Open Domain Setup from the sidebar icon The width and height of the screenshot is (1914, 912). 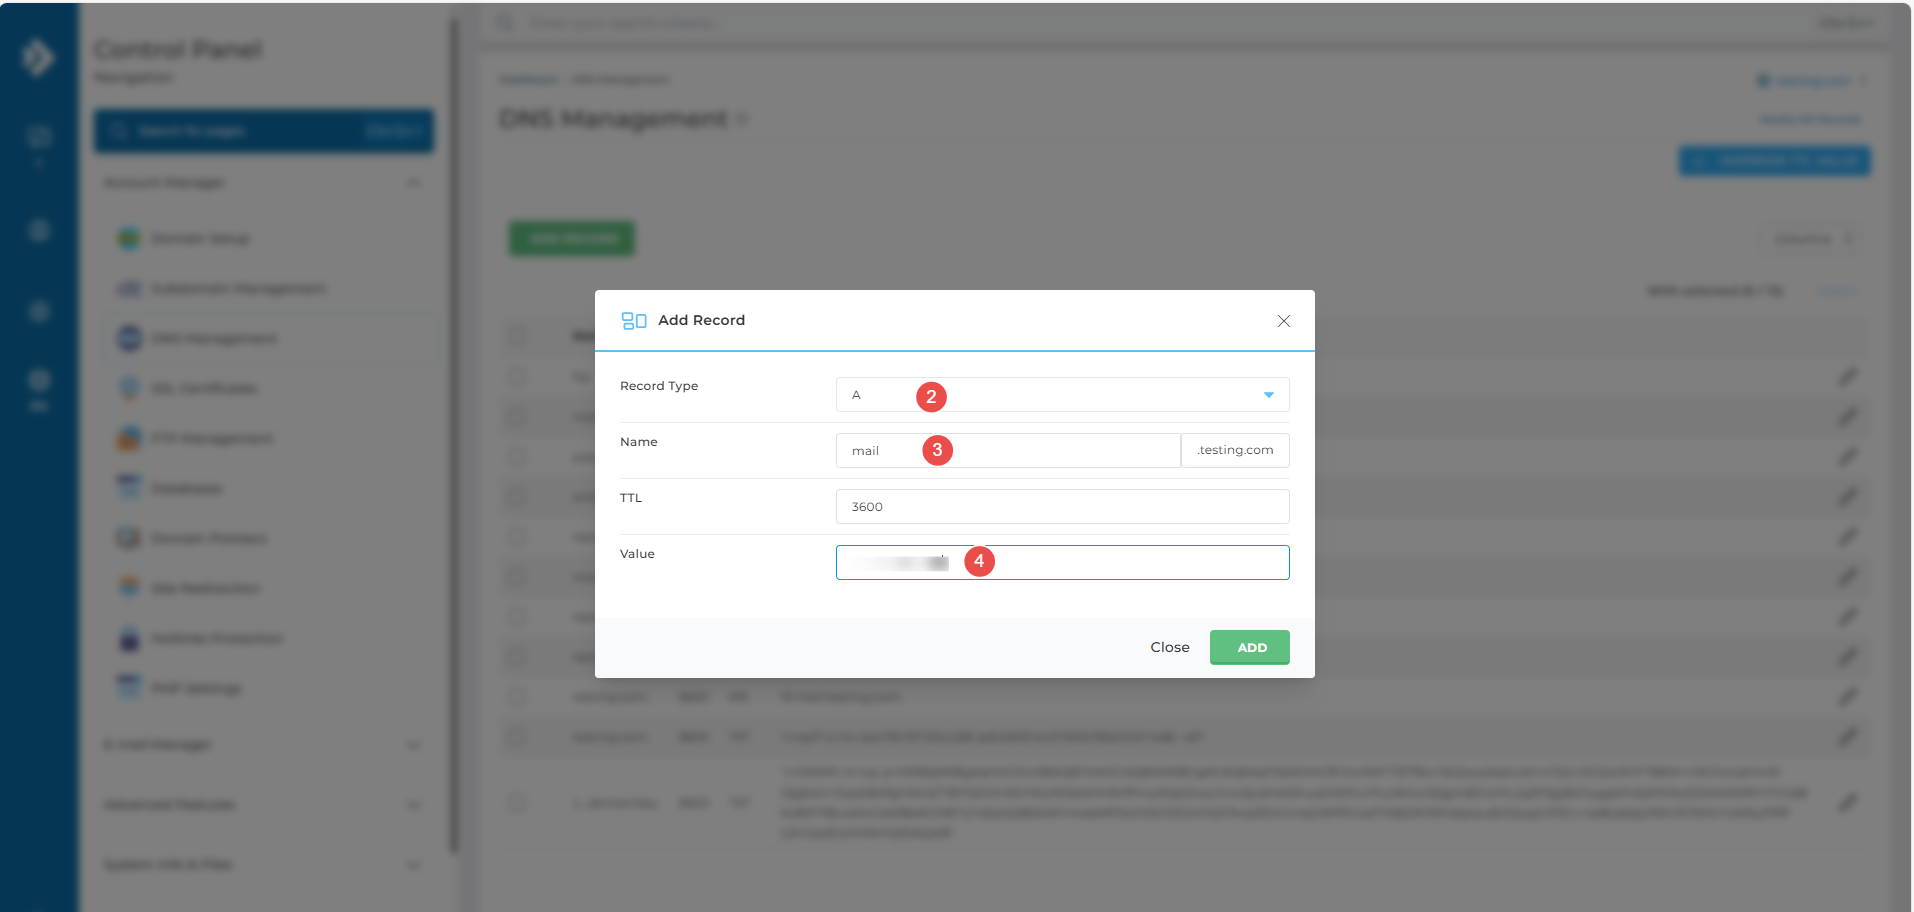[x=129, y=239]
